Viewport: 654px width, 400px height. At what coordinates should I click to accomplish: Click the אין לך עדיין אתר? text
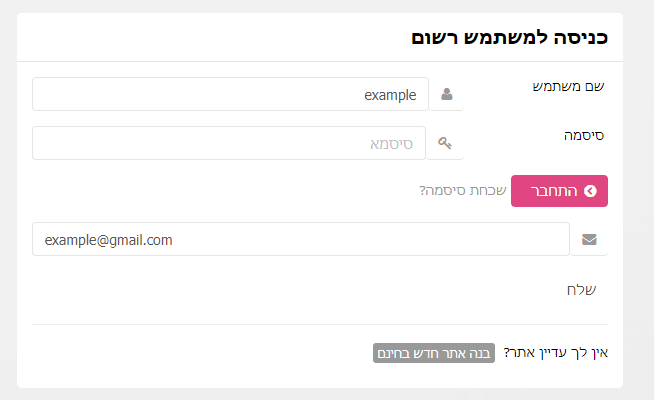[x=556, y=353]
